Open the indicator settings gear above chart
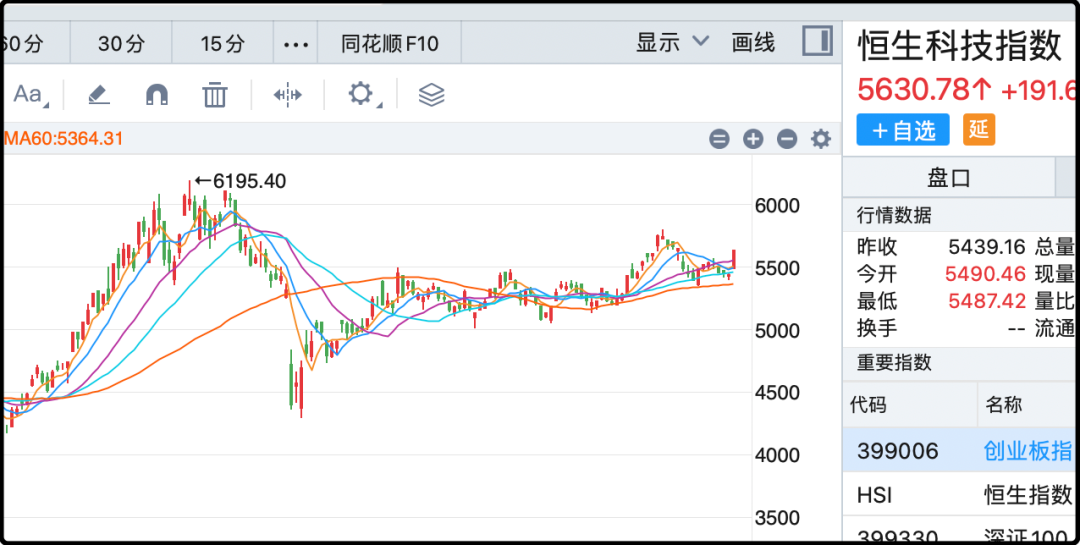The width and height of the screenshot is (1080, 545). coord(820,139)
